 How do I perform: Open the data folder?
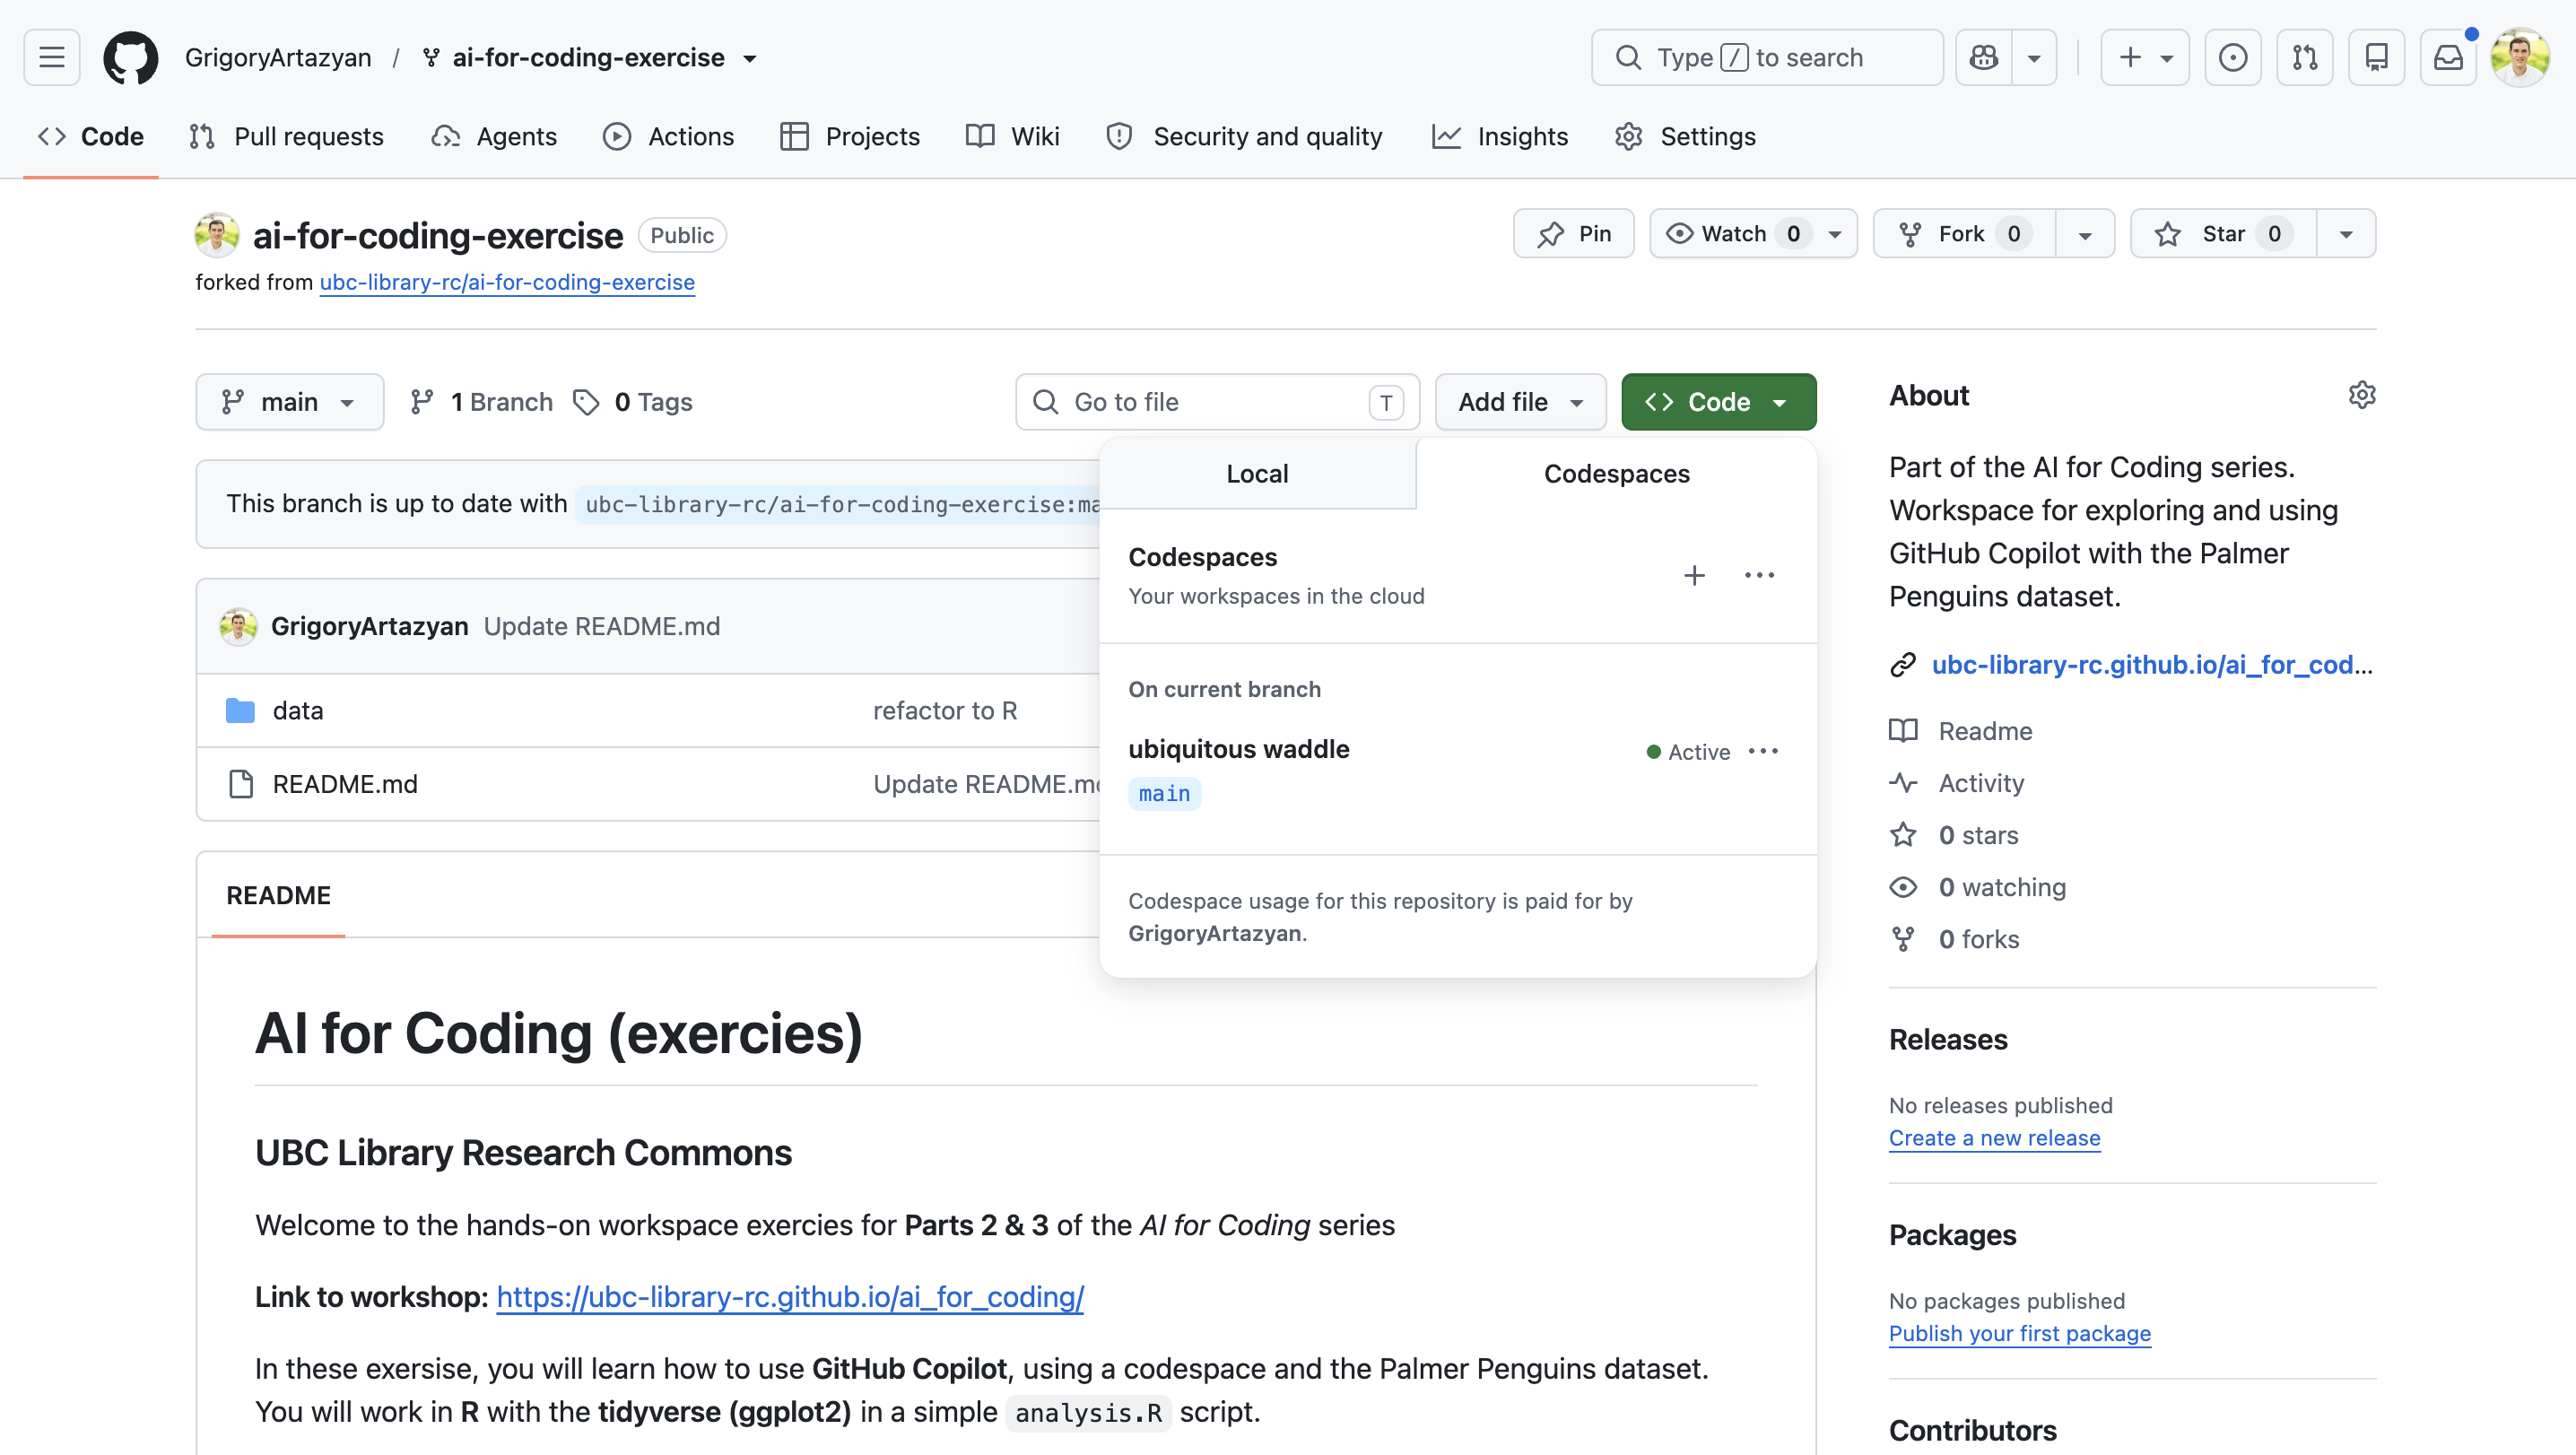click(x=298, y=710)
